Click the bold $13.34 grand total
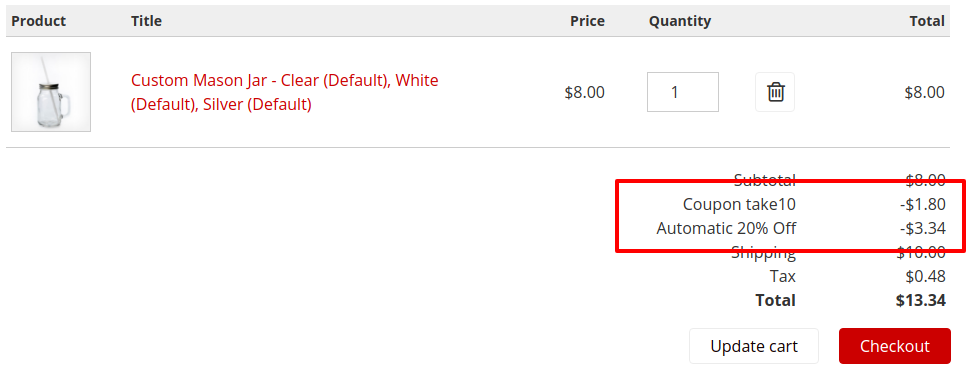 [x=920, y=301]
